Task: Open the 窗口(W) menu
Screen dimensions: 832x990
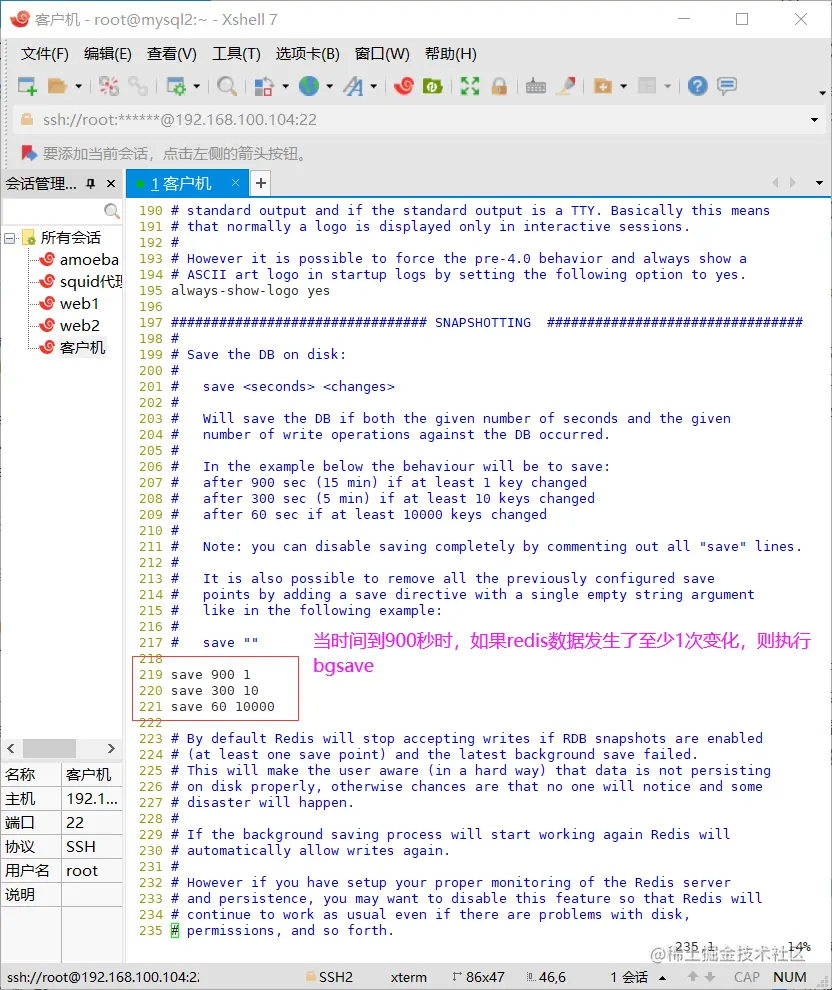Action: click(382, 54)
